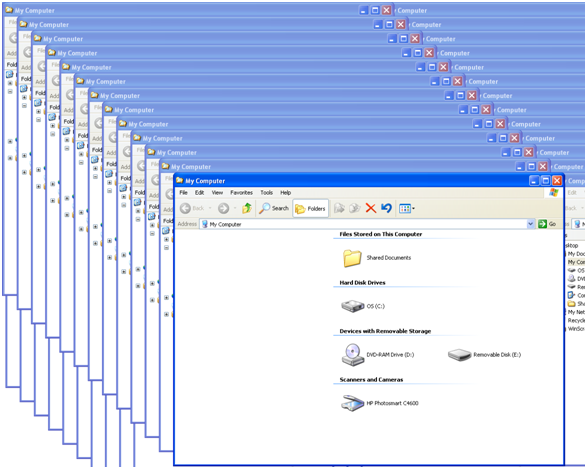Click the Forward arrow in the front window

[x=223, y=208]
